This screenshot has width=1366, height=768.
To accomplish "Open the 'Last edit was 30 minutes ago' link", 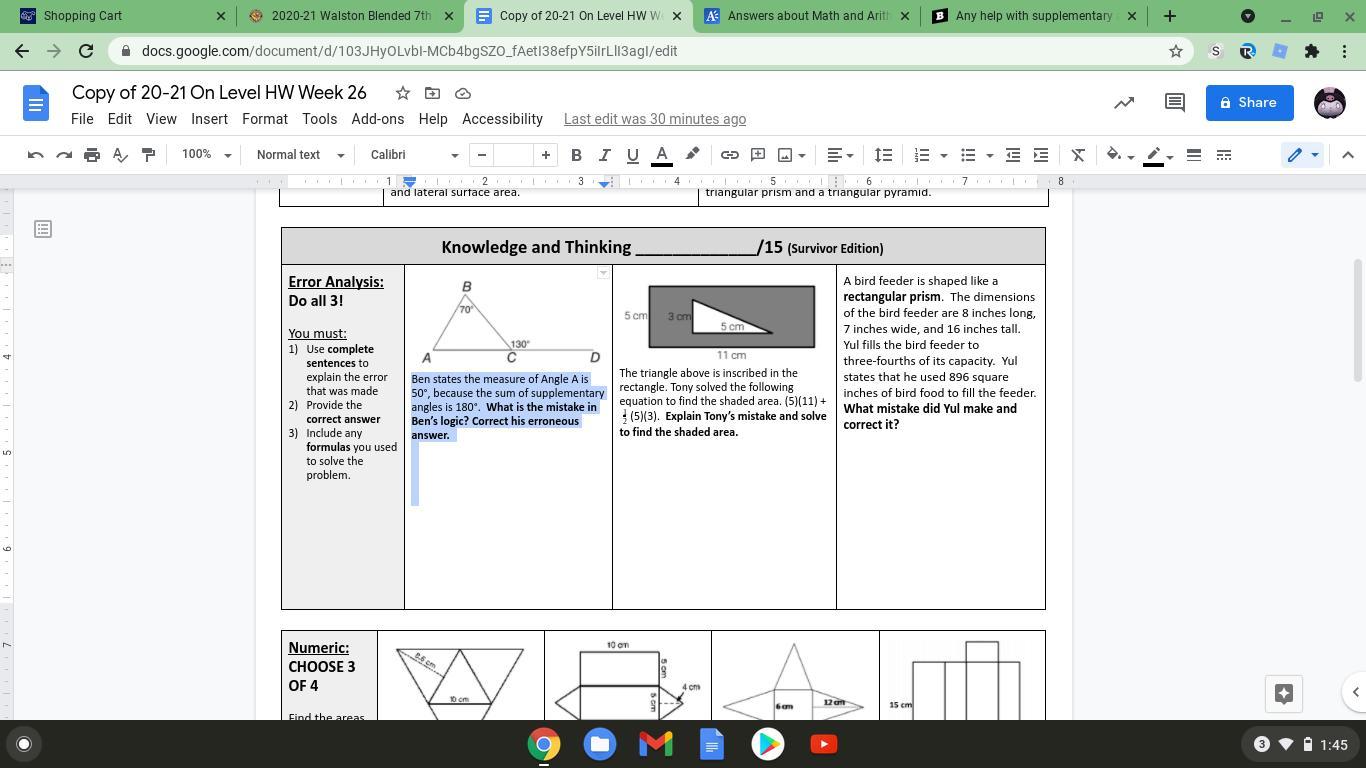I will (654, 119).
